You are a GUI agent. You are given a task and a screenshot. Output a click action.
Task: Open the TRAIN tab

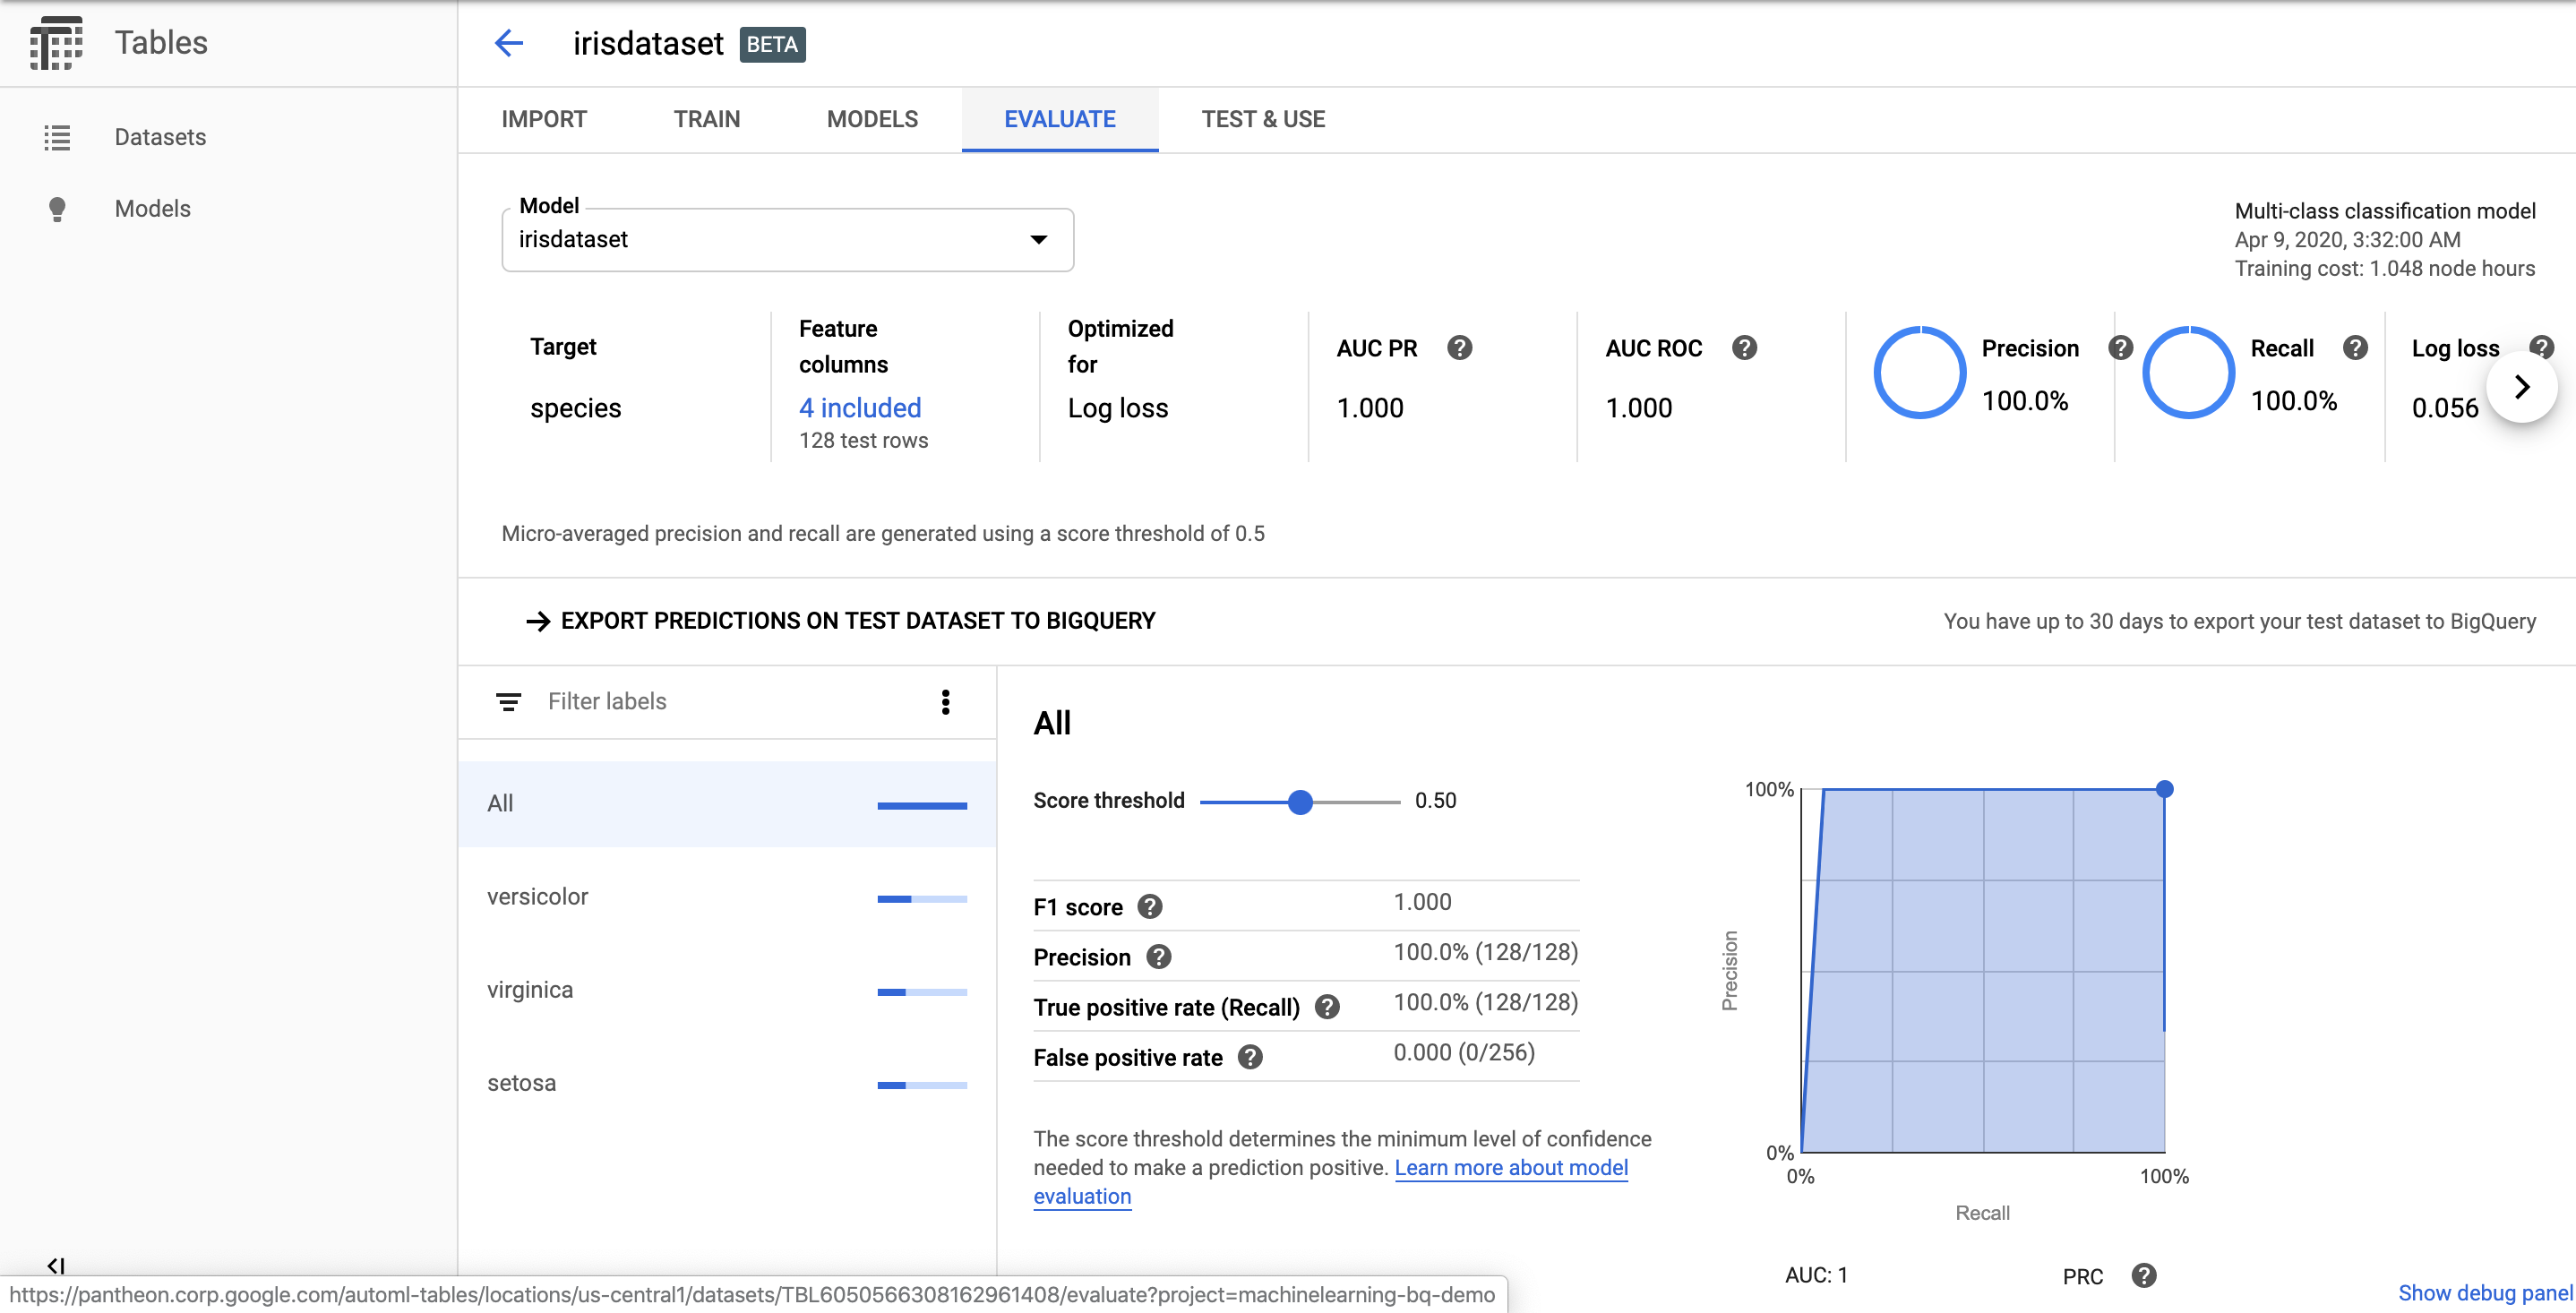coord(706,119)
